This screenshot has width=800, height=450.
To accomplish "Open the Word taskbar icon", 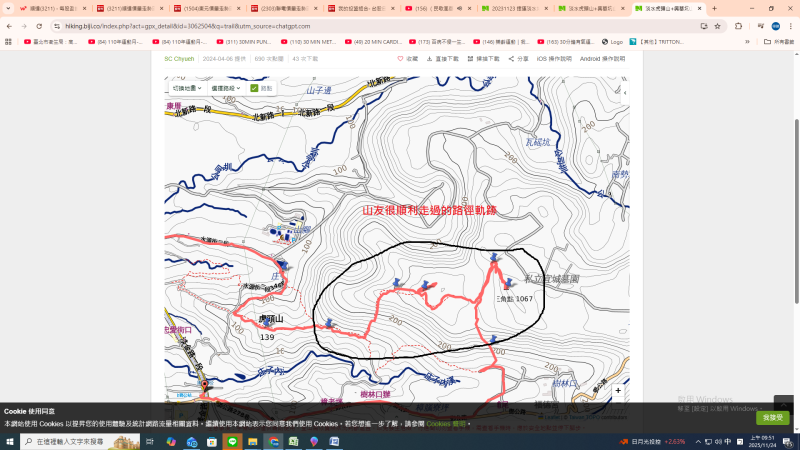I will [334, 441].
